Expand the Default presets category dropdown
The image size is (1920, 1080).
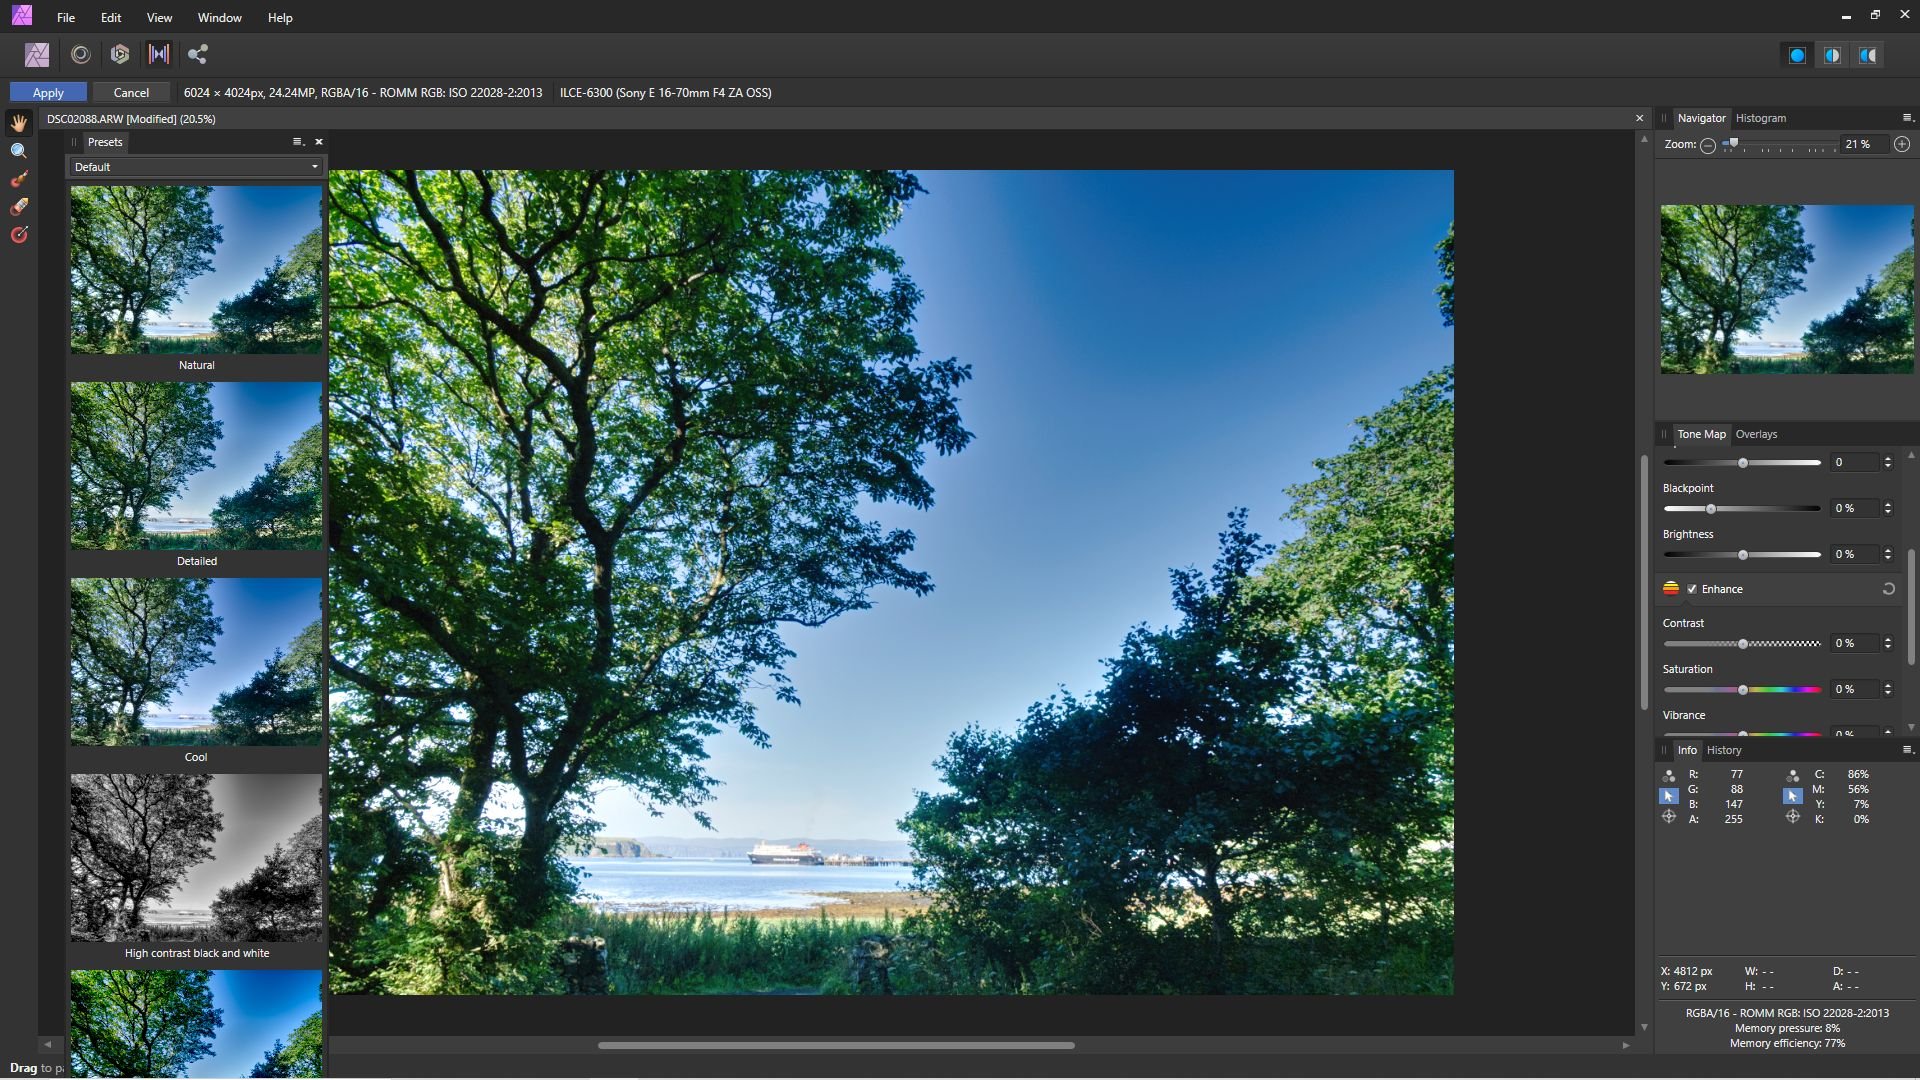(195, 167)
